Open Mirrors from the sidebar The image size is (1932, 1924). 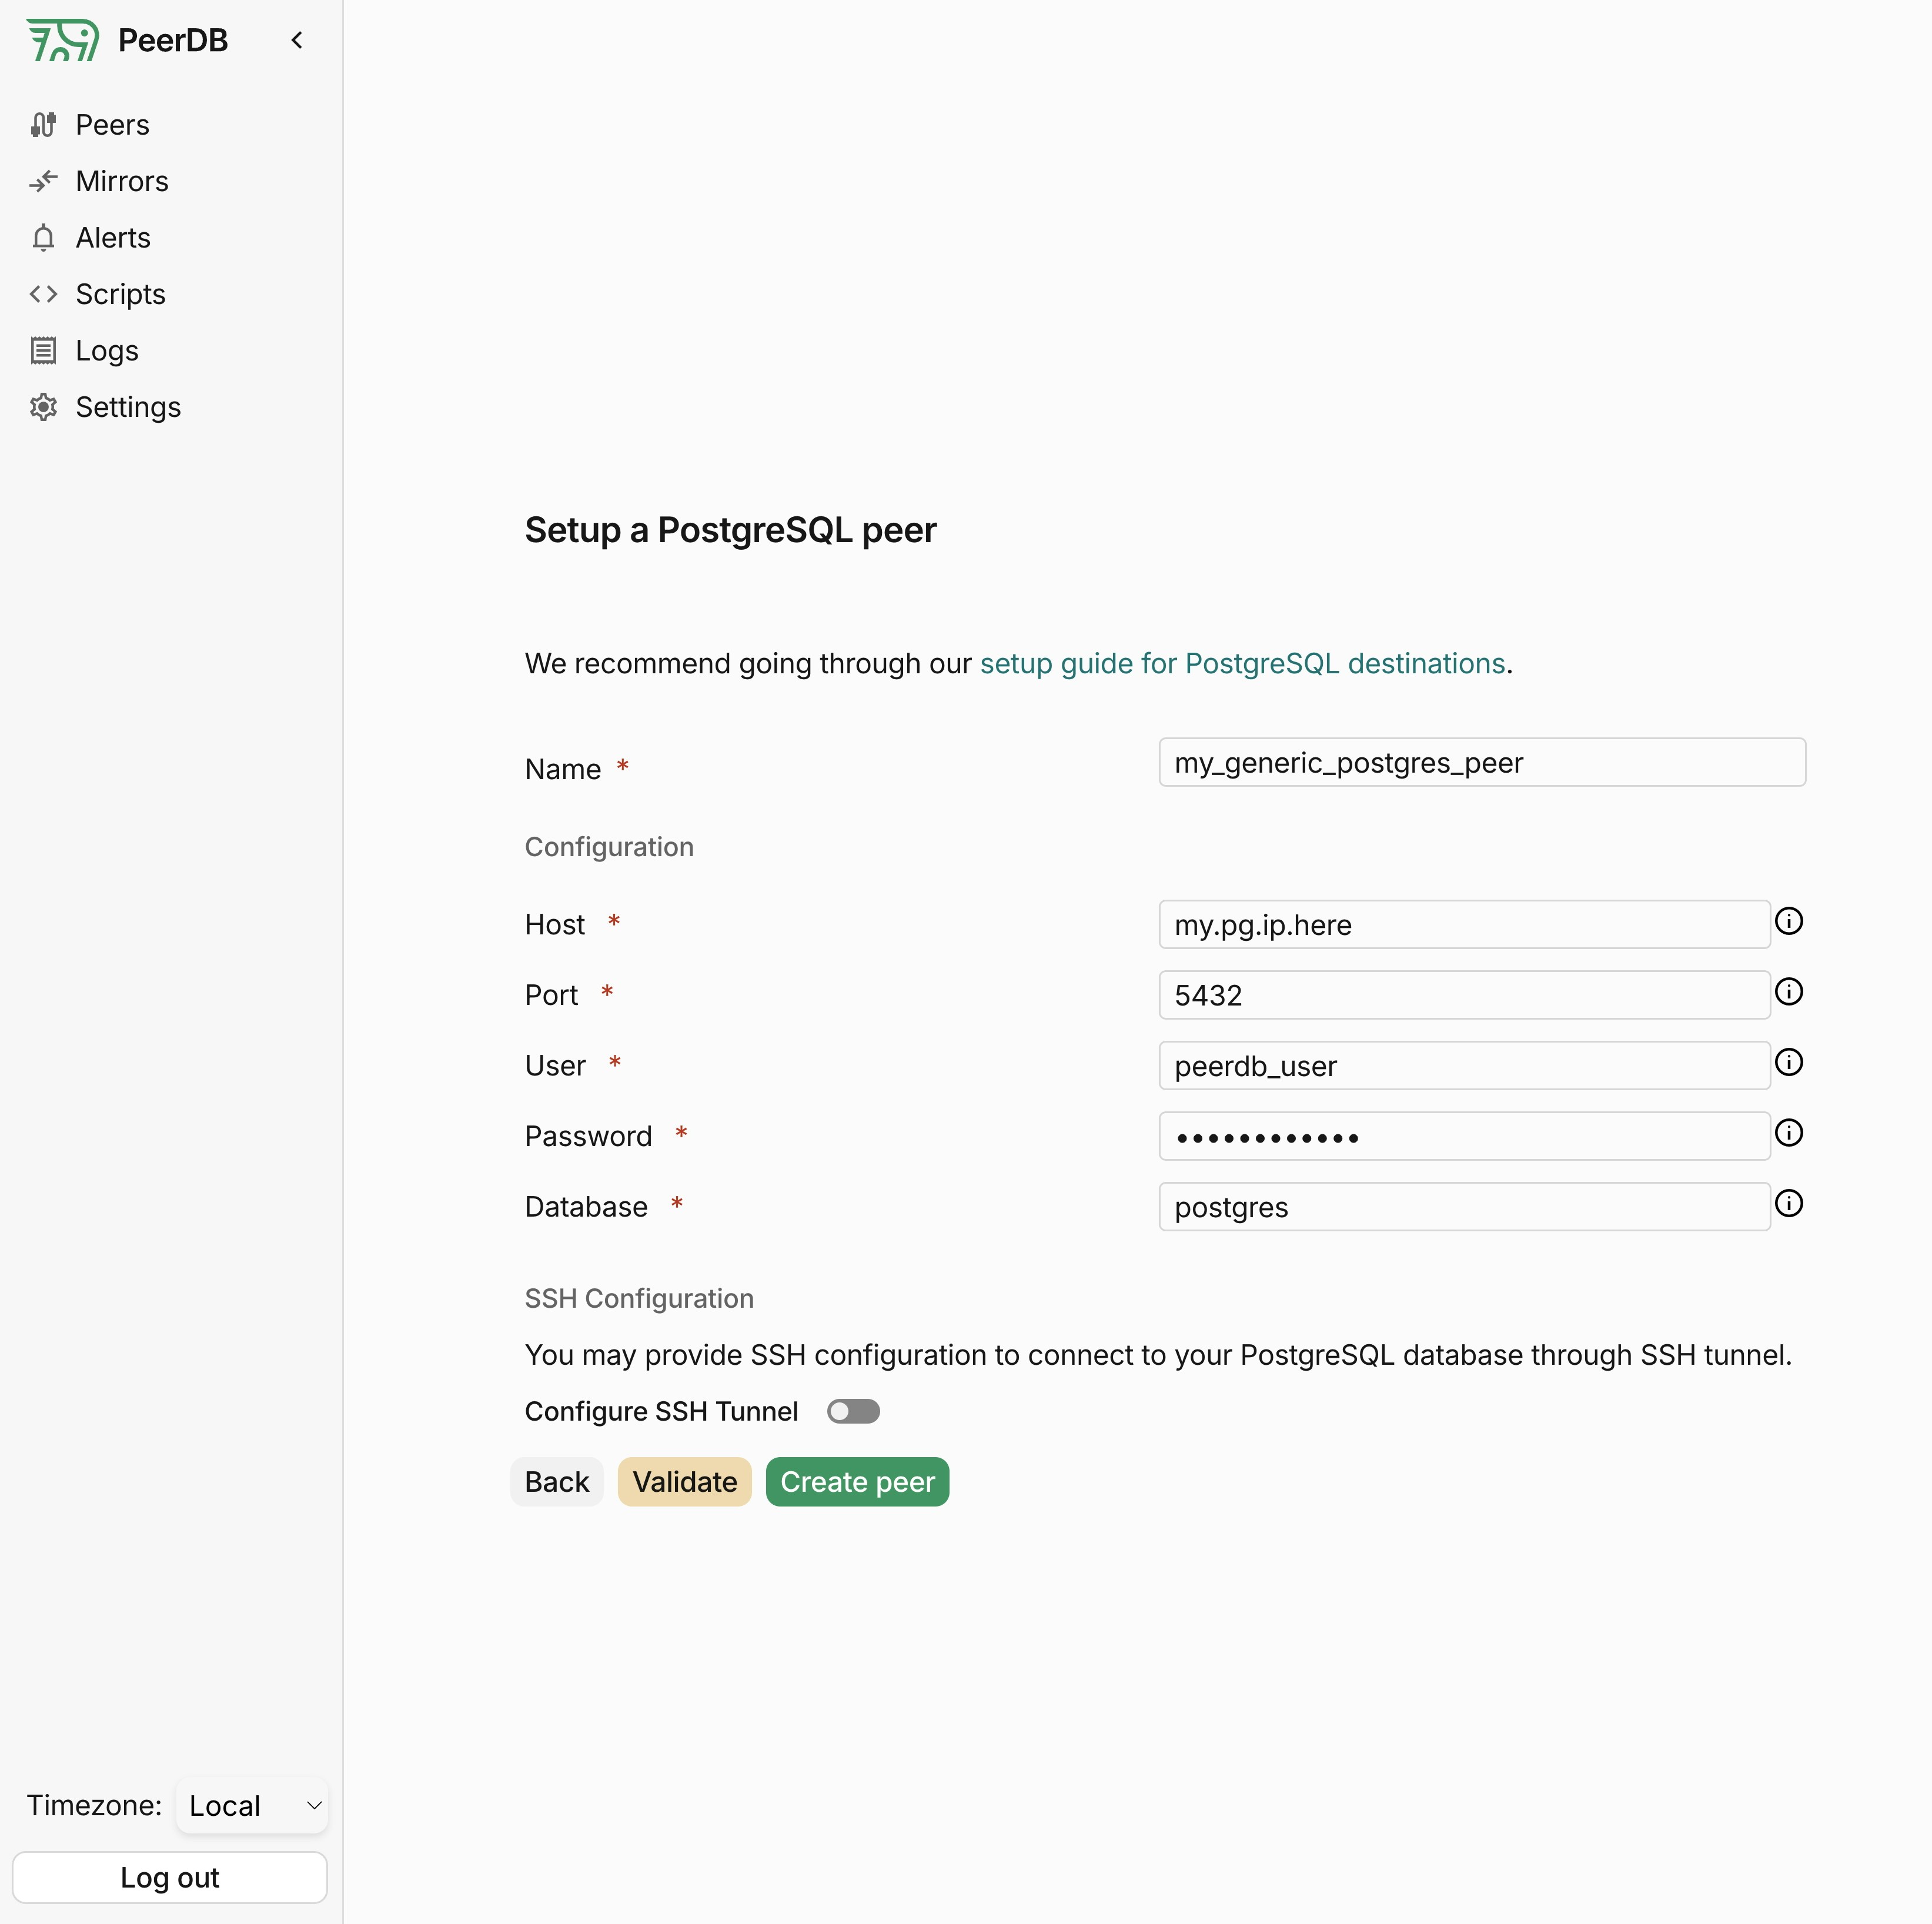[121, 181]
